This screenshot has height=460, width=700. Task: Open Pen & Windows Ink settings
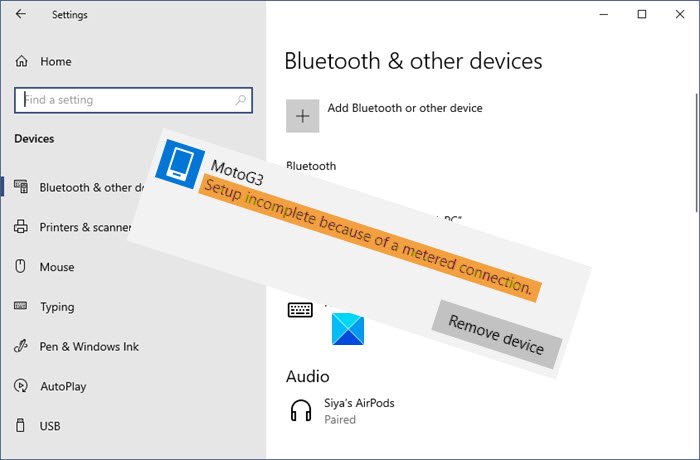pyautogui.click(x=76, y=347)
